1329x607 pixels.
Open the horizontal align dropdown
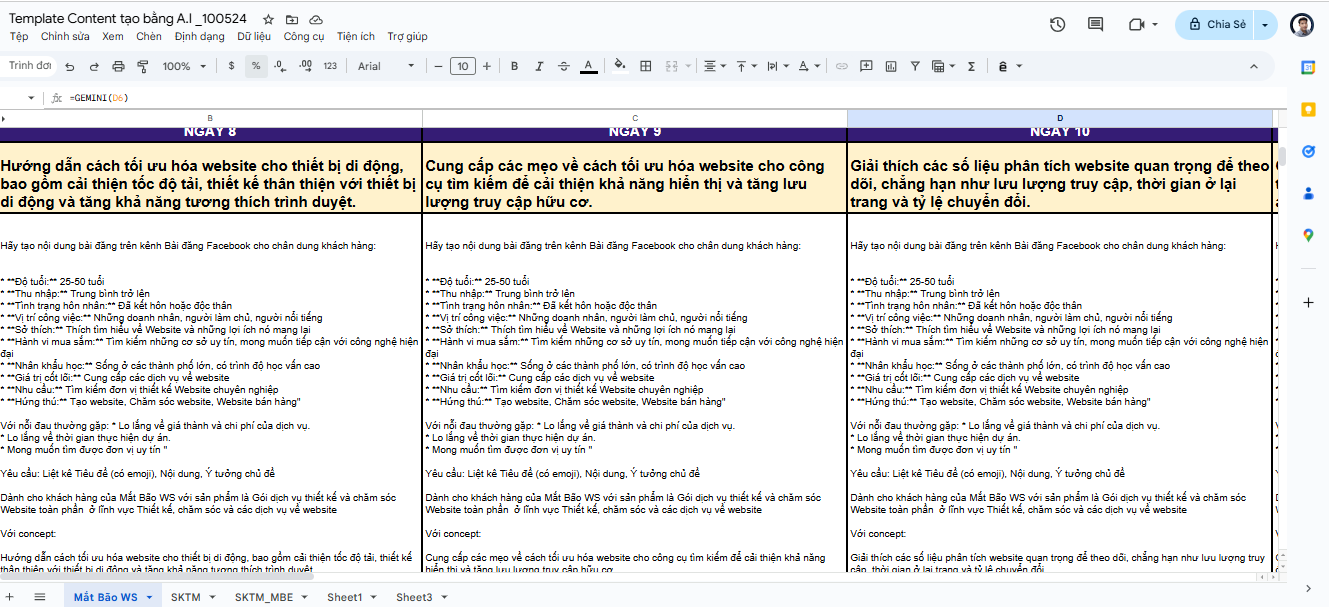click(x=714, y=67)
